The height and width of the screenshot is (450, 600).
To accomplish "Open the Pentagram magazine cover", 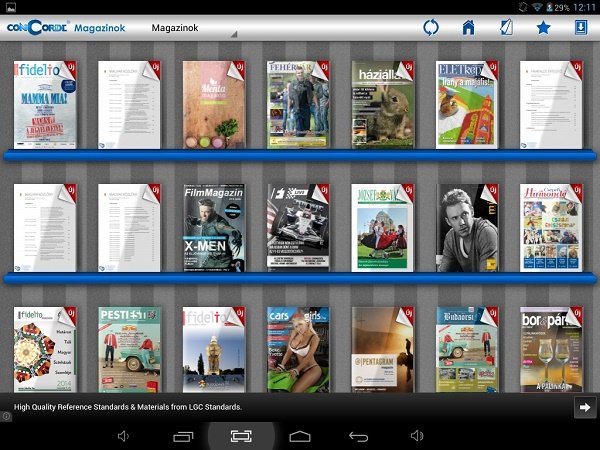I will pos(383,349).
